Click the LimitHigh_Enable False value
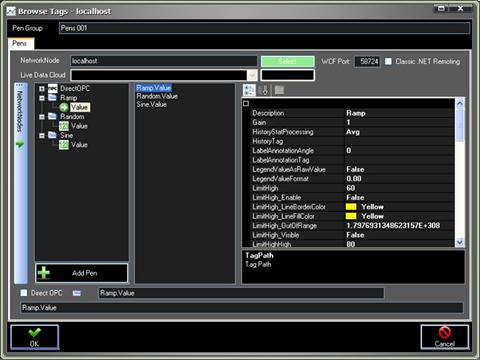The height and width of the screenshot is (360, 480). tap(355, 197)
